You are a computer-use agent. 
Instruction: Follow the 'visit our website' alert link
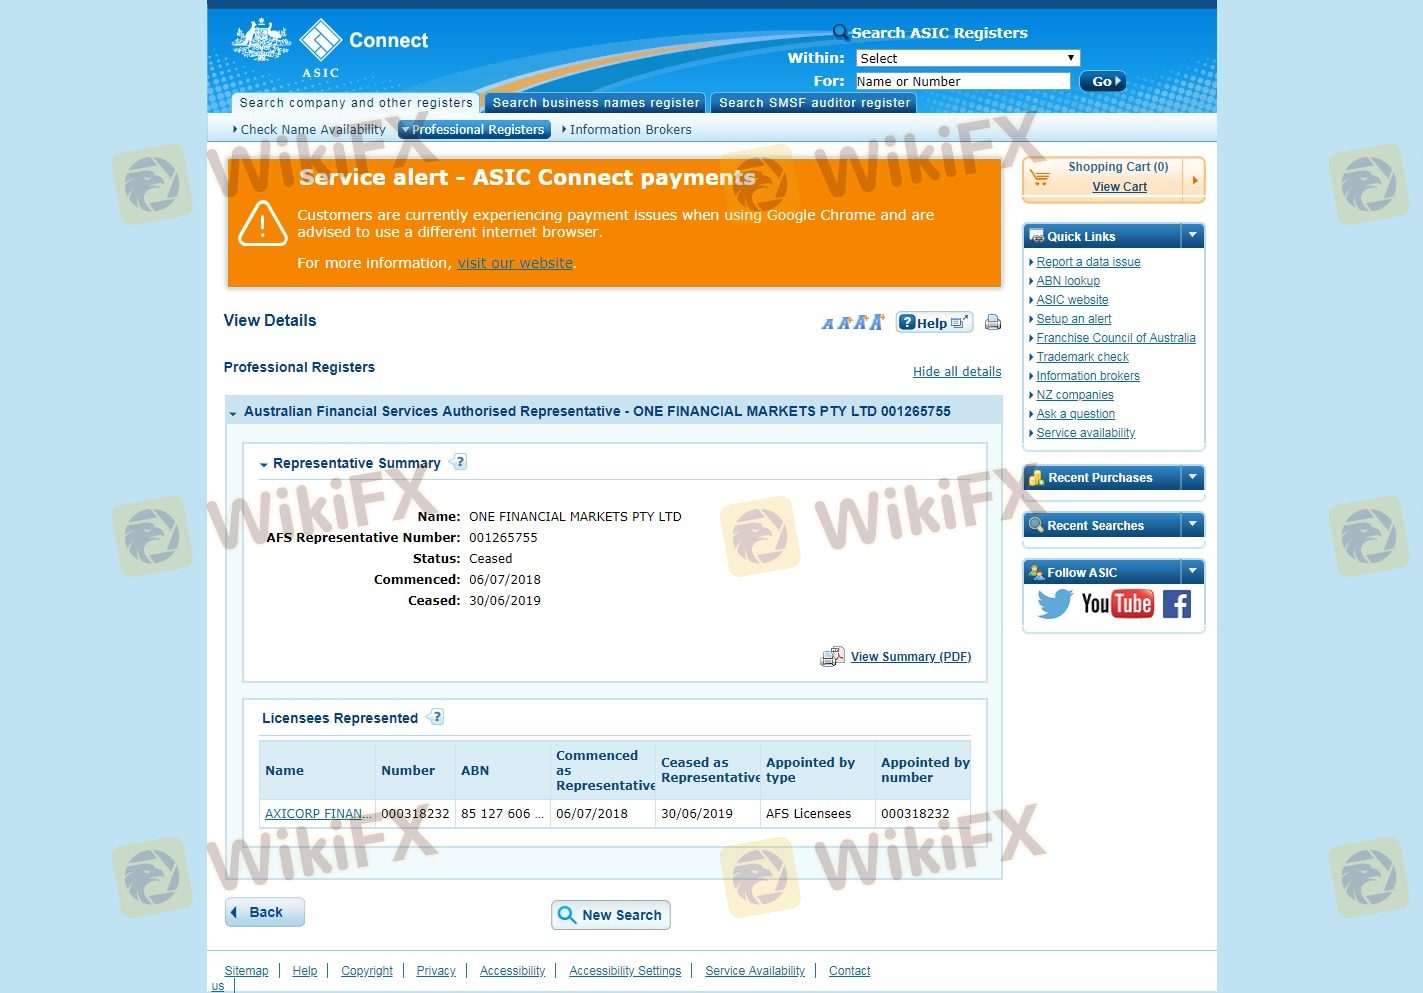point(515,263)
